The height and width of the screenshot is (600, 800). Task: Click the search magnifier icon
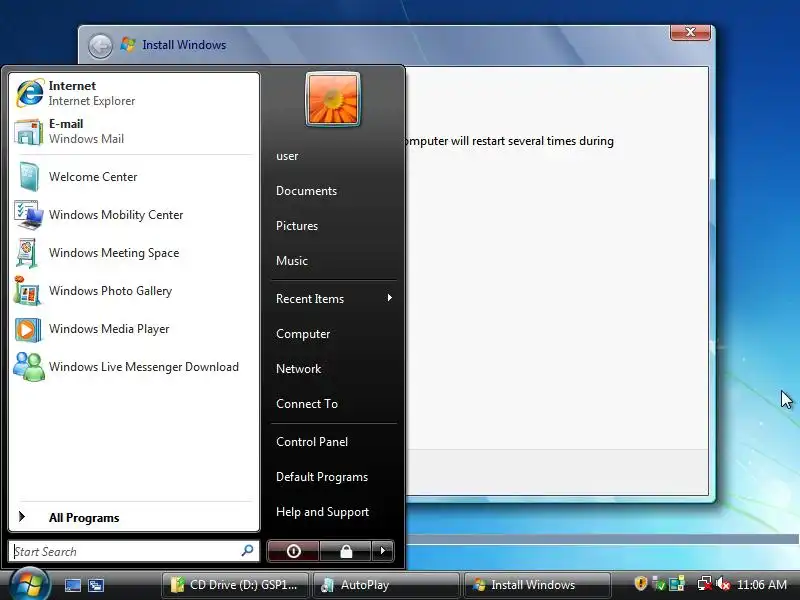pos(247,551)
